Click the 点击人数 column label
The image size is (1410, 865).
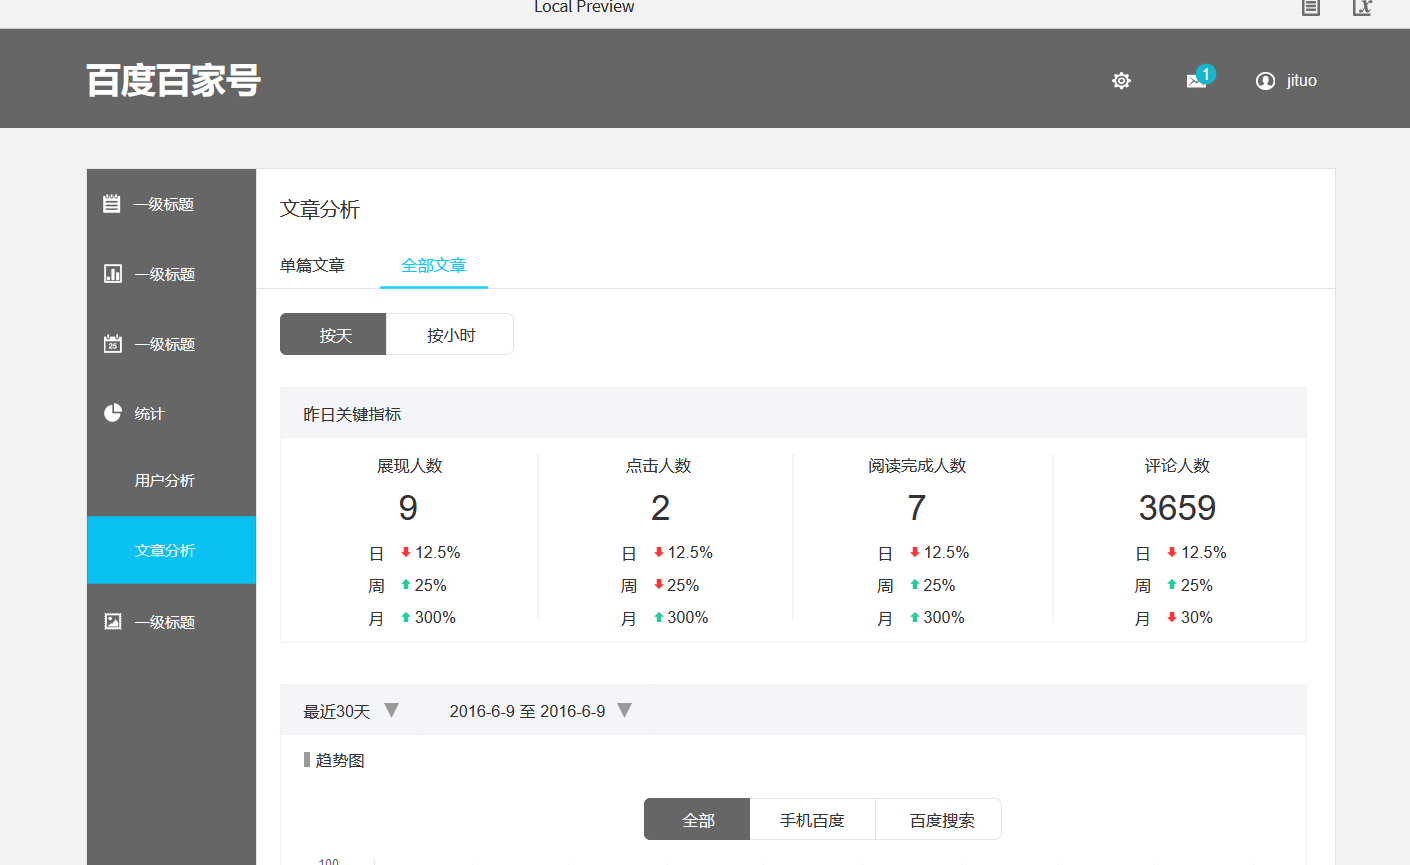[x=659, y=466]
